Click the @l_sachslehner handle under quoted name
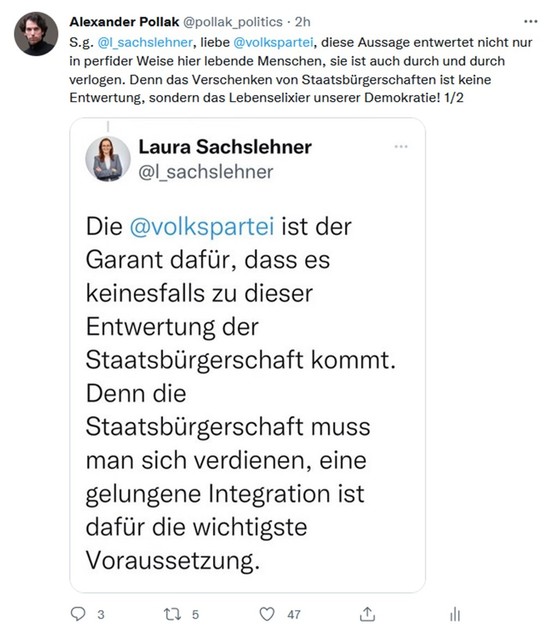The image size is (550, 637). point(206,172)
